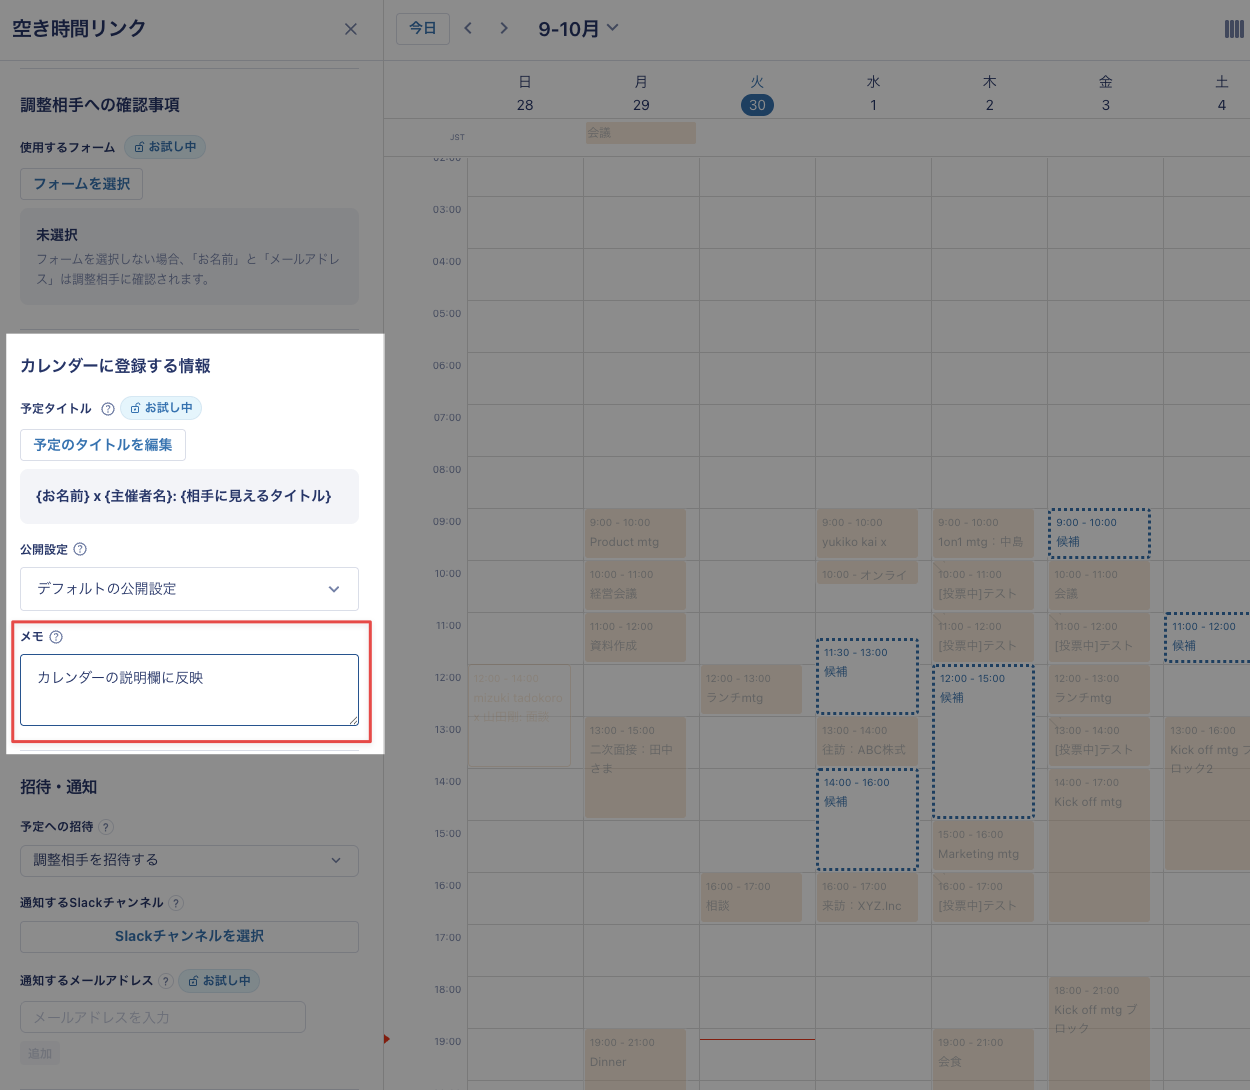The height and width of the screenshot is (1090, 1250).
Task: Open the 9-10月 month picker
Action: point(578,29)
